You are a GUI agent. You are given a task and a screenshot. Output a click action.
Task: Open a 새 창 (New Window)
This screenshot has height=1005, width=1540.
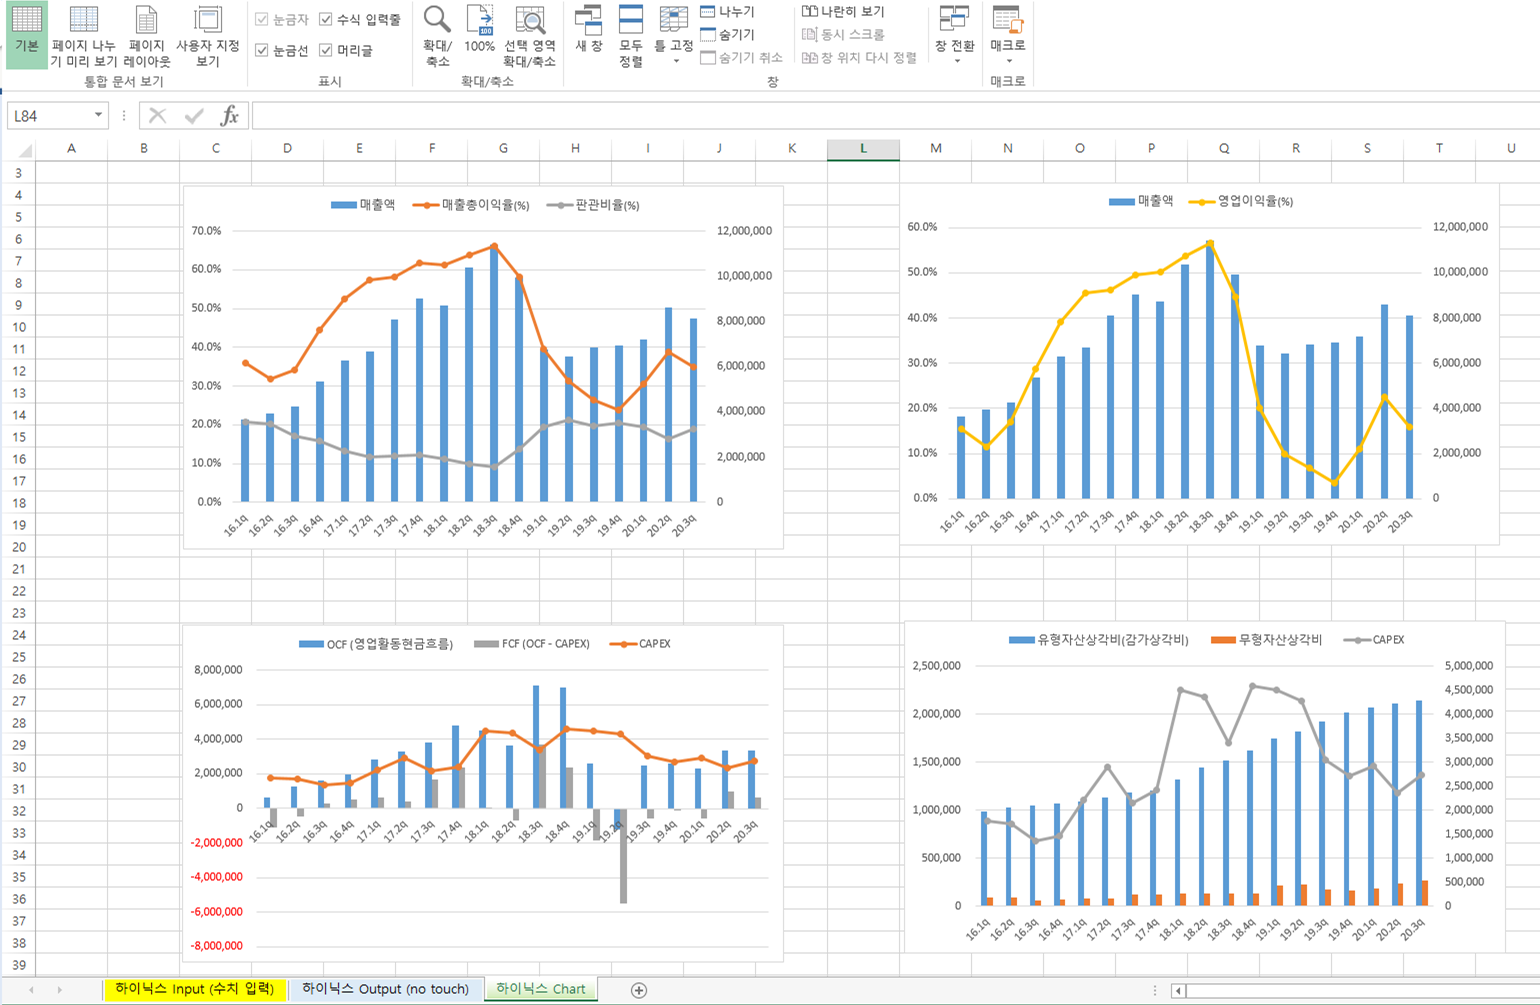588,30
